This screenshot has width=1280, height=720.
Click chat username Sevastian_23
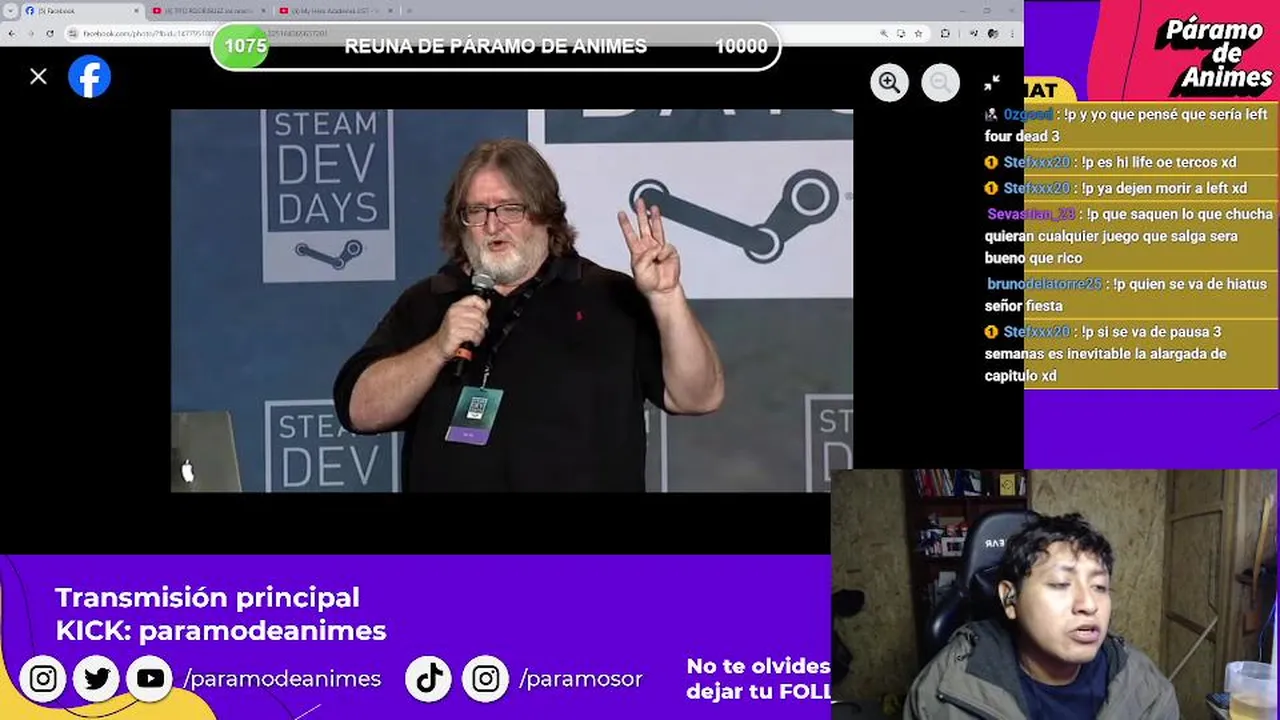pos(1031,214)
